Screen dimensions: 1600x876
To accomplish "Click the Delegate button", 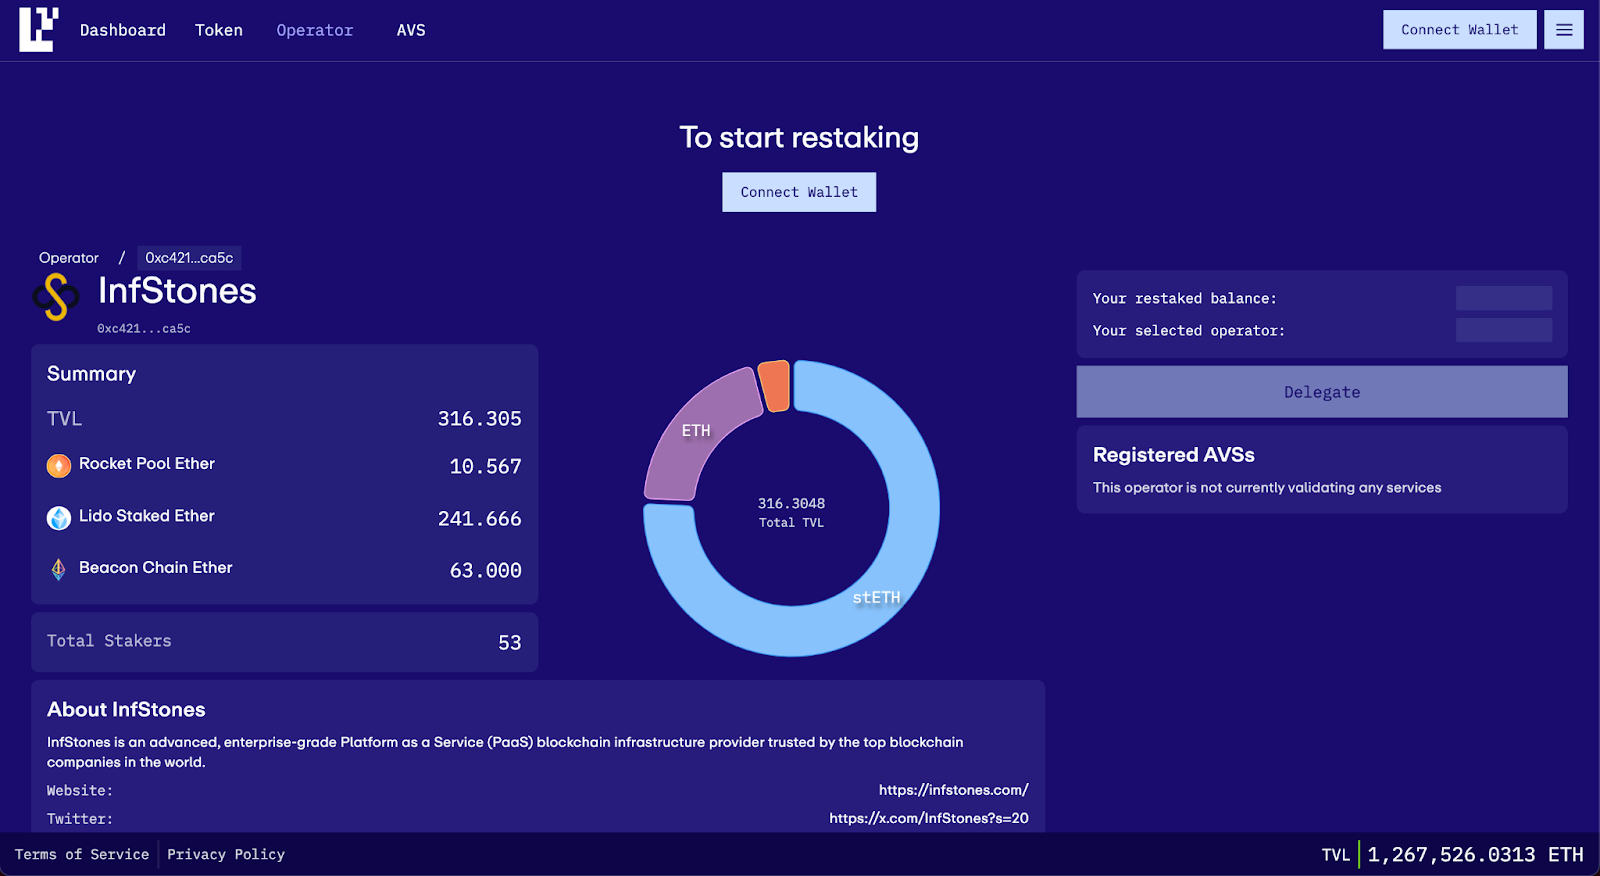I will (x=1322, y=392).
